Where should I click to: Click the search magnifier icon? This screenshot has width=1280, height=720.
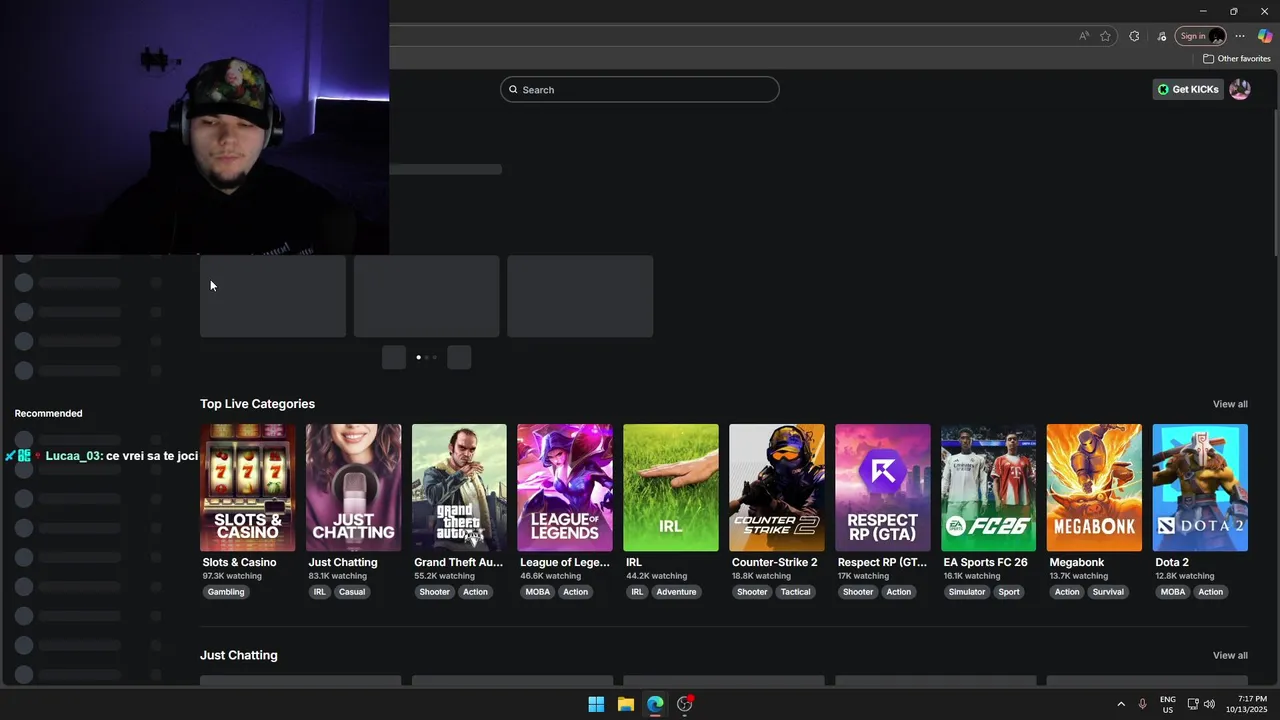514,90
